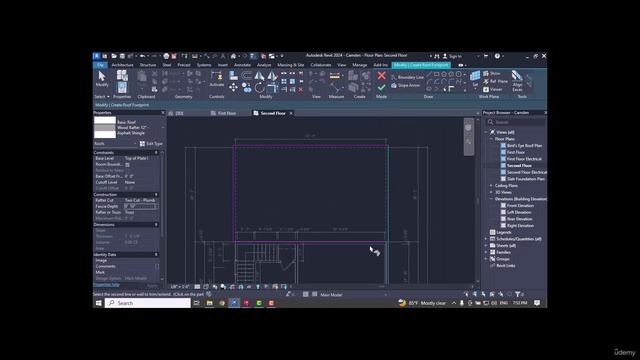Screen dimensions: 640x360
Task: Collapse the Constraints section
Action: coord(156,153)
